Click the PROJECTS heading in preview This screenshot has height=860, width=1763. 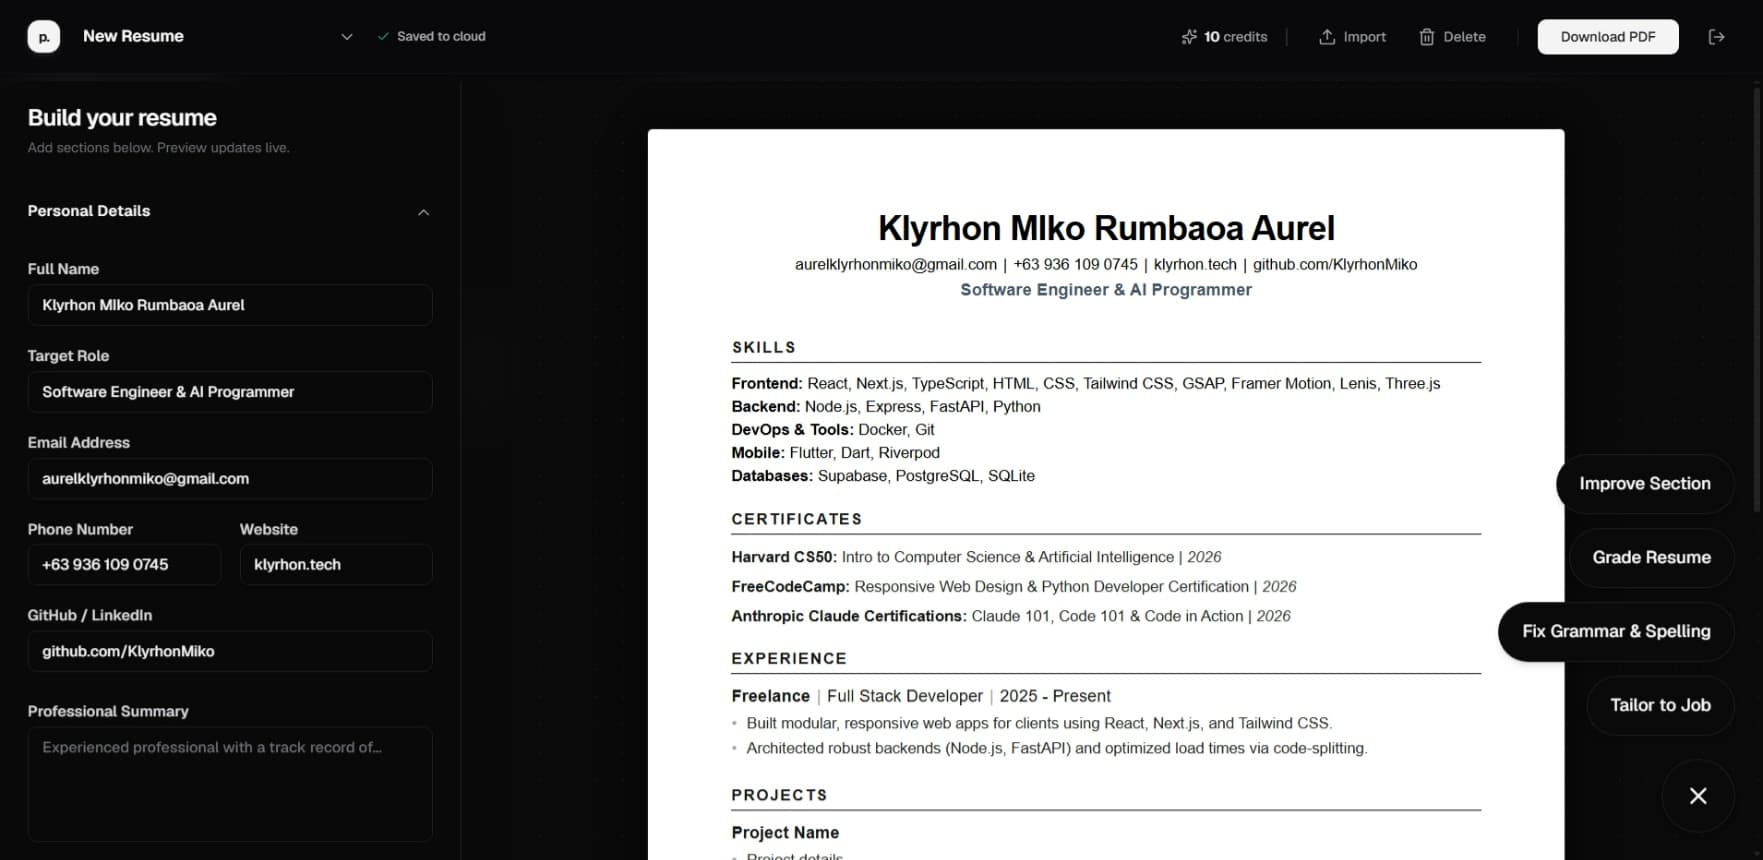tap(780, 796)
